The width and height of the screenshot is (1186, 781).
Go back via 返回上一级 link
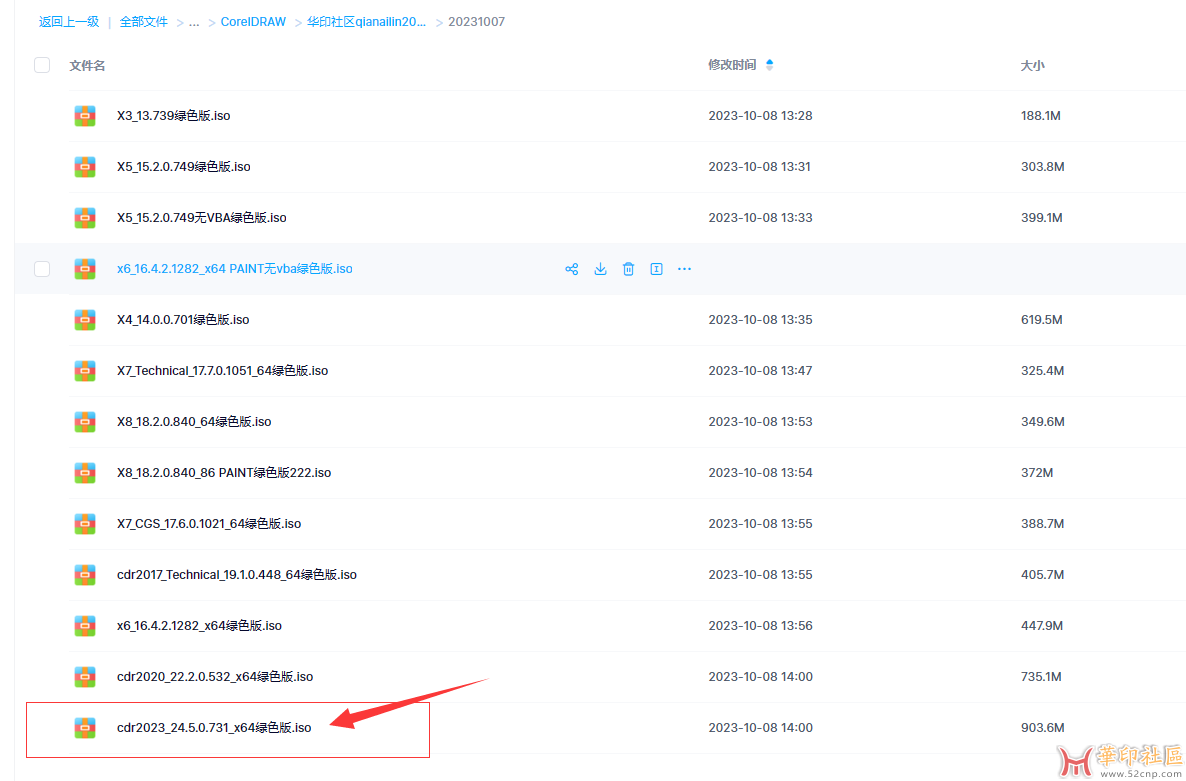click(x=69, y=22)
